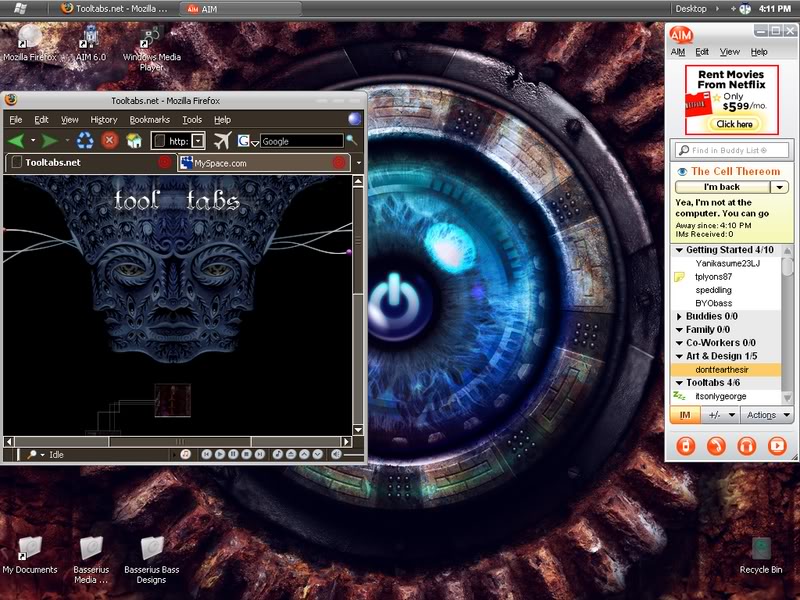Viewport: 800px width, 600px height.
Task: Collapse the Family 0/0 group
Action: pyautogui.click(x=679, y=330)
